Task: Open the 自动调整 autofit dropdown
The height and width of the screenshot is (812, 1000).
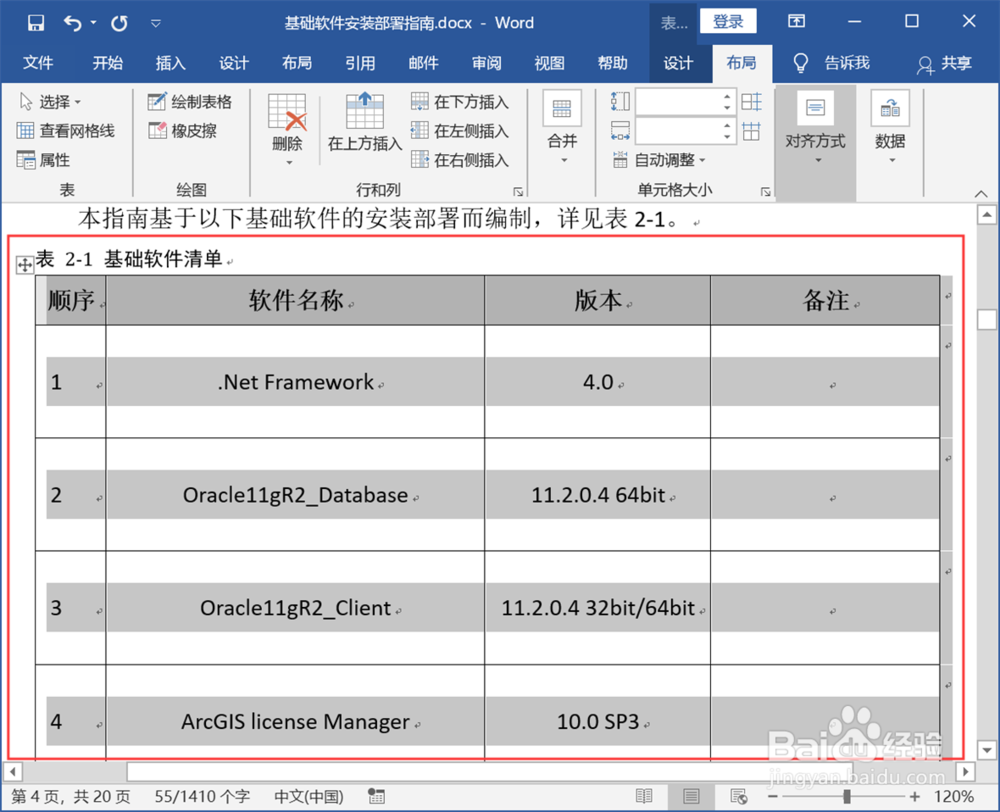Action: pos(659,159)
